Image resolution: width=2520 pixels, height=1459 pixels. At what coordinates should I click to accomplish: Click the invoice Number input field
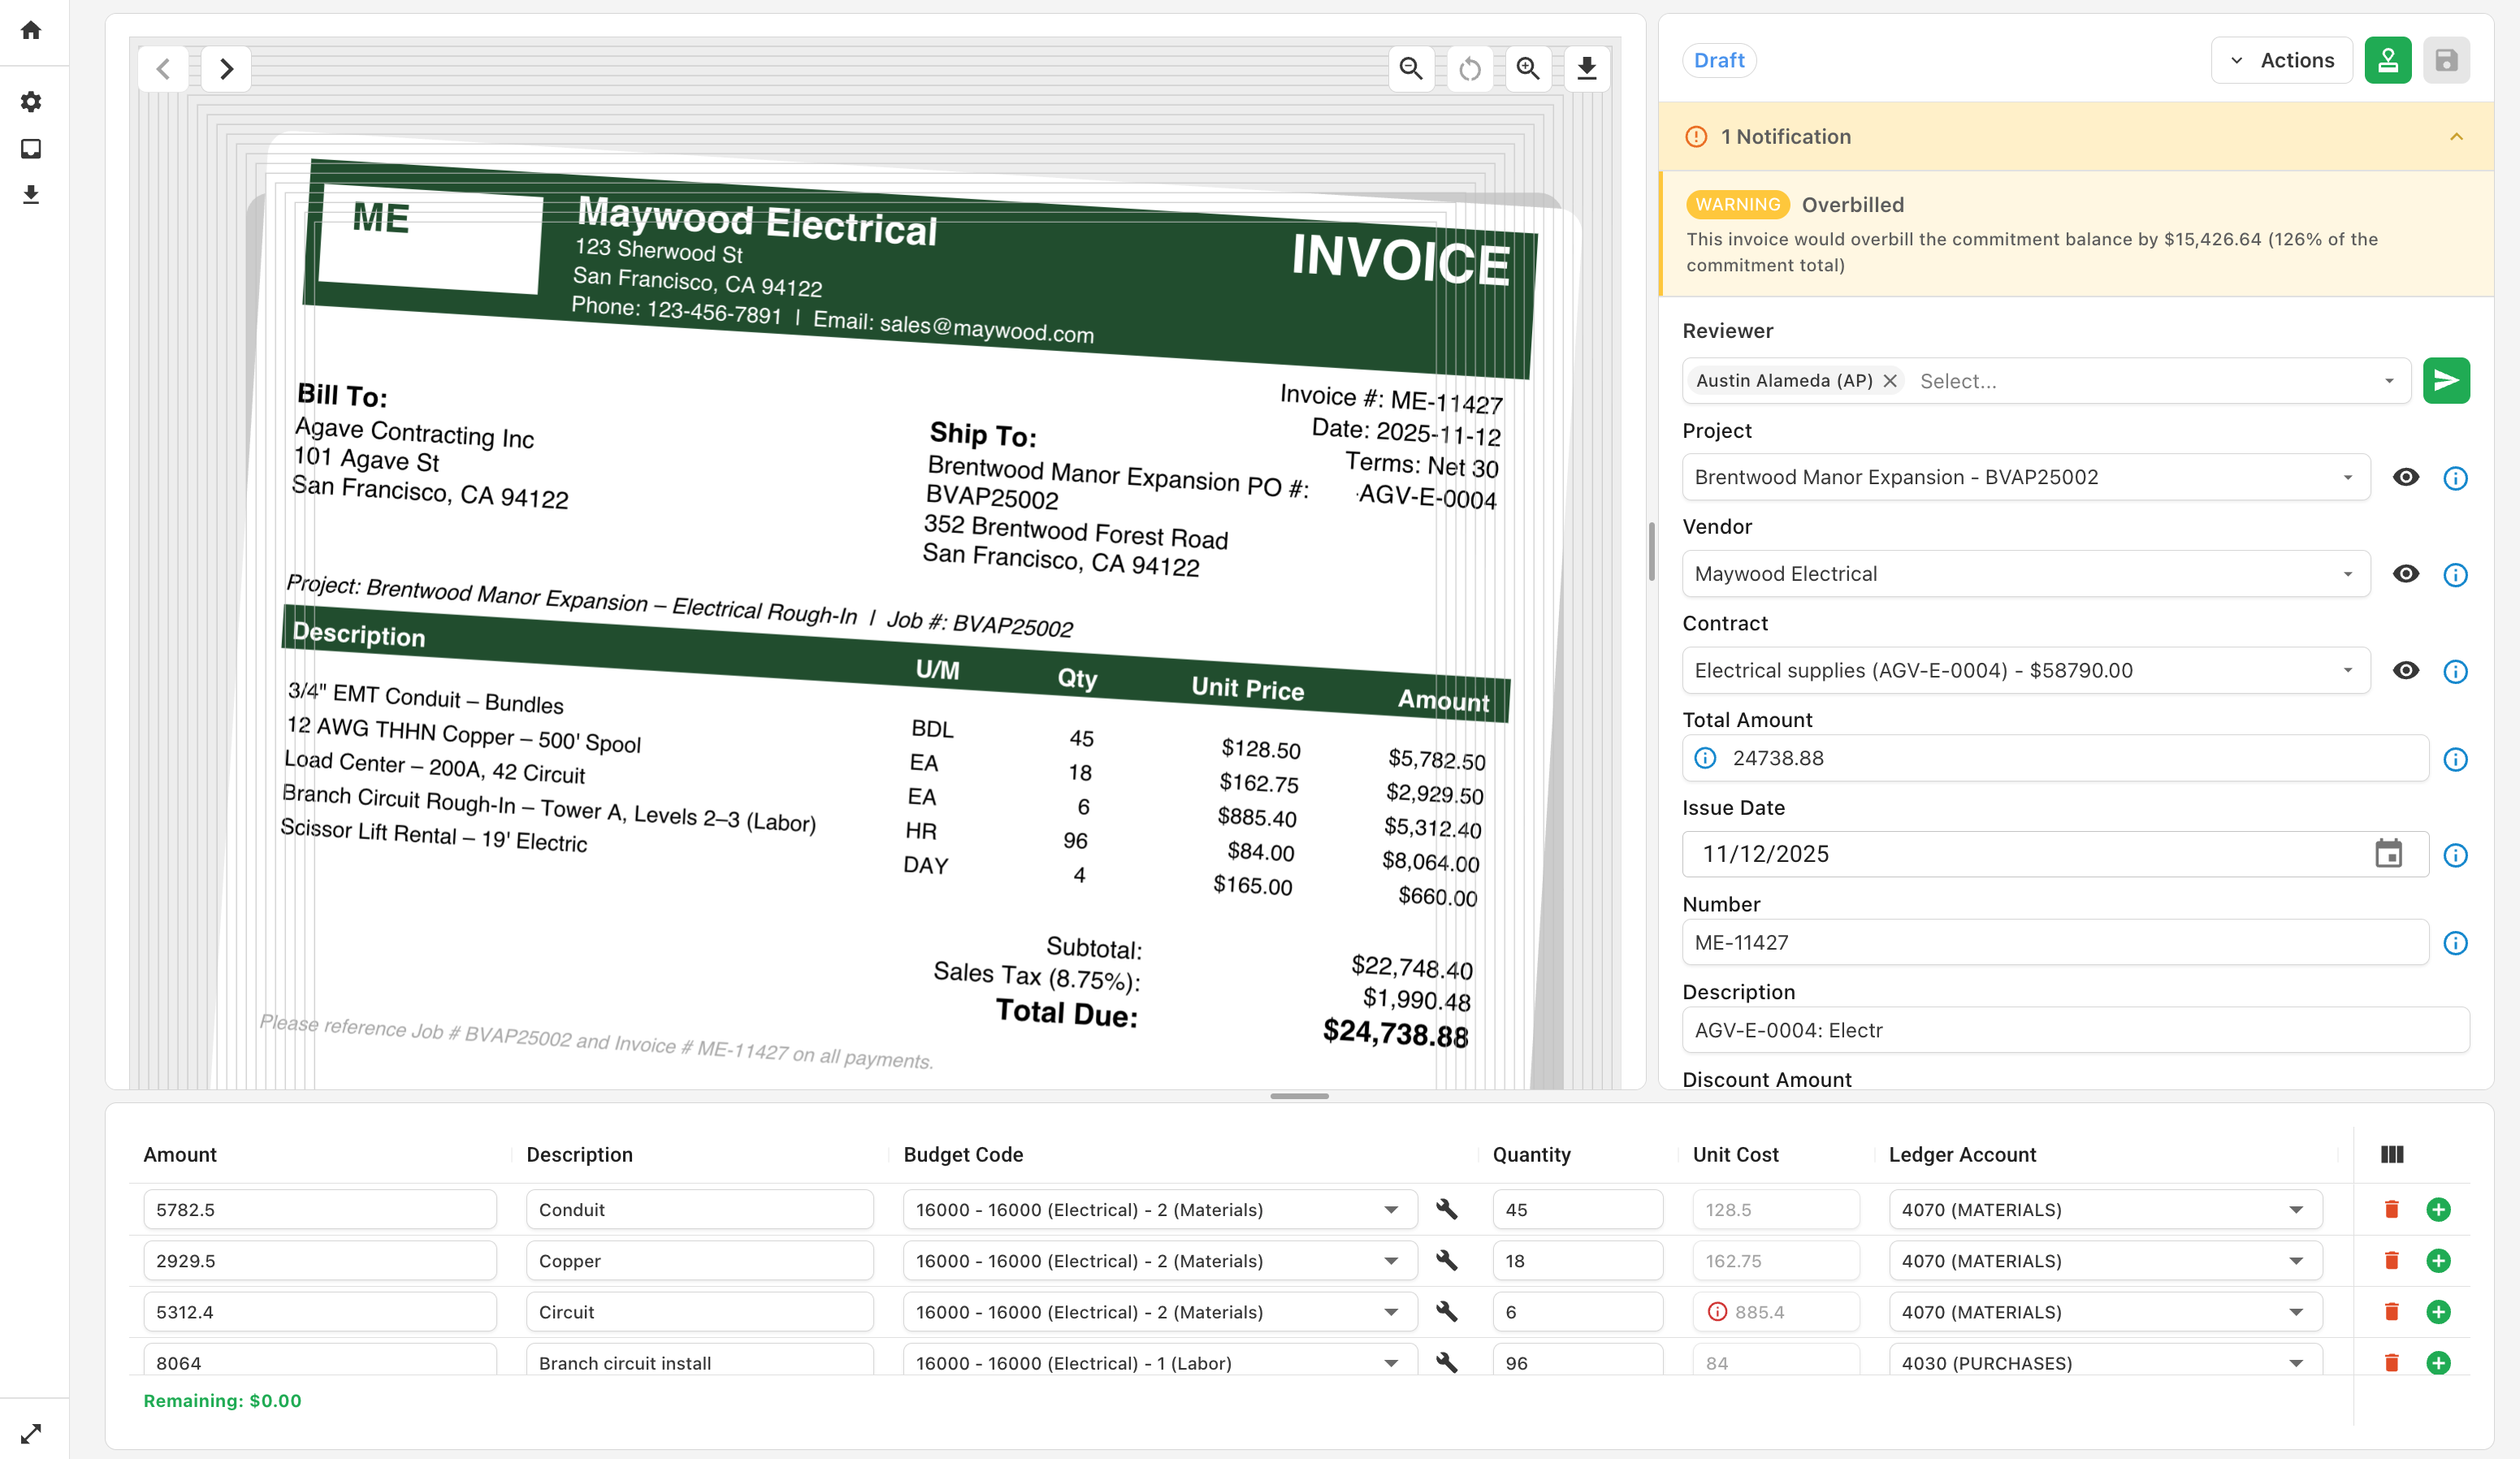coord(2054,942)
